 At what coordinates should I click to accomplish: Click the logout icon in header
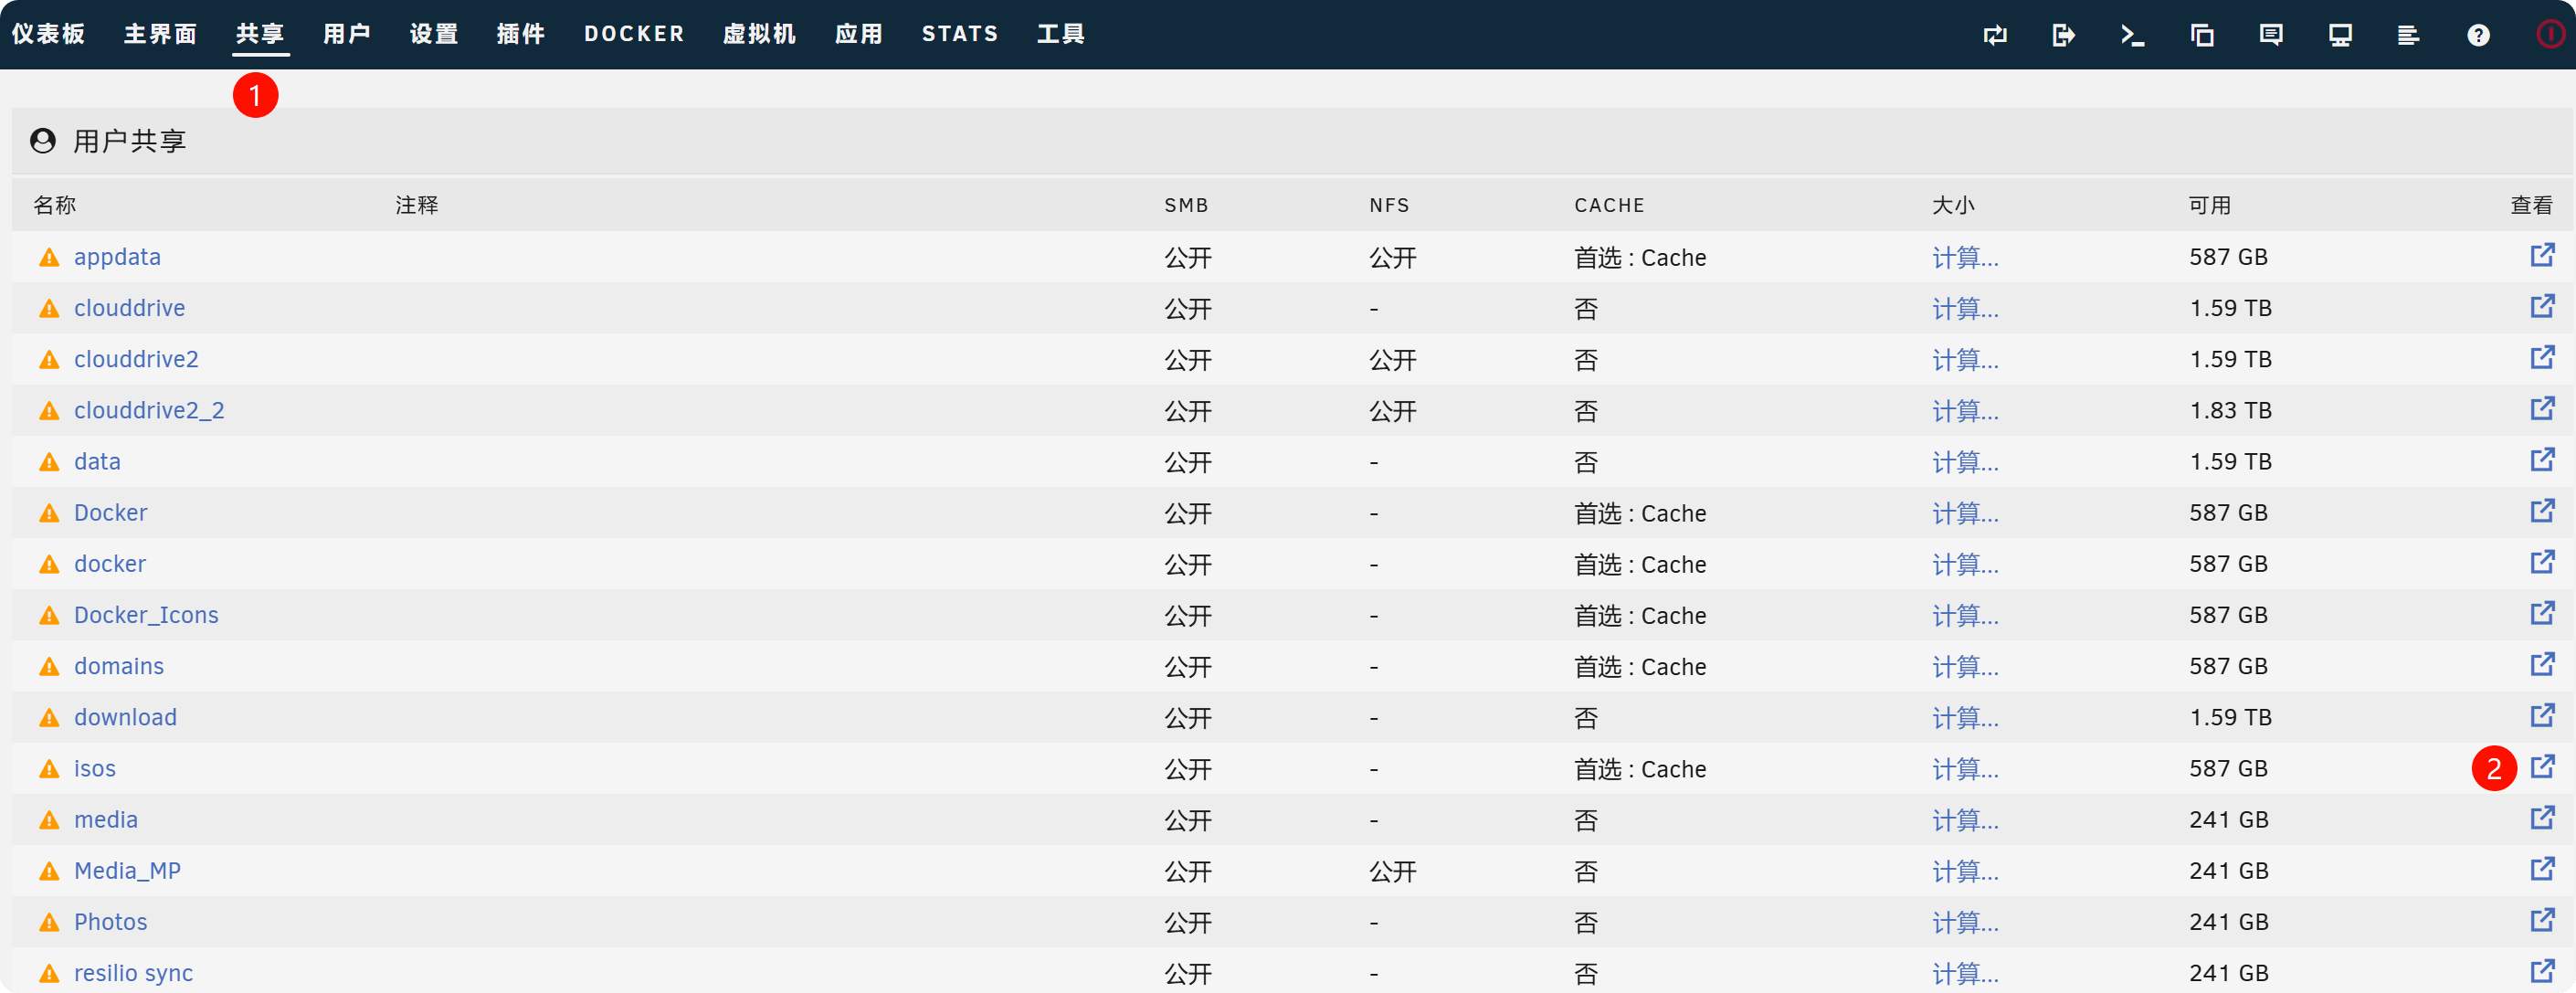tap(2063, 35)
